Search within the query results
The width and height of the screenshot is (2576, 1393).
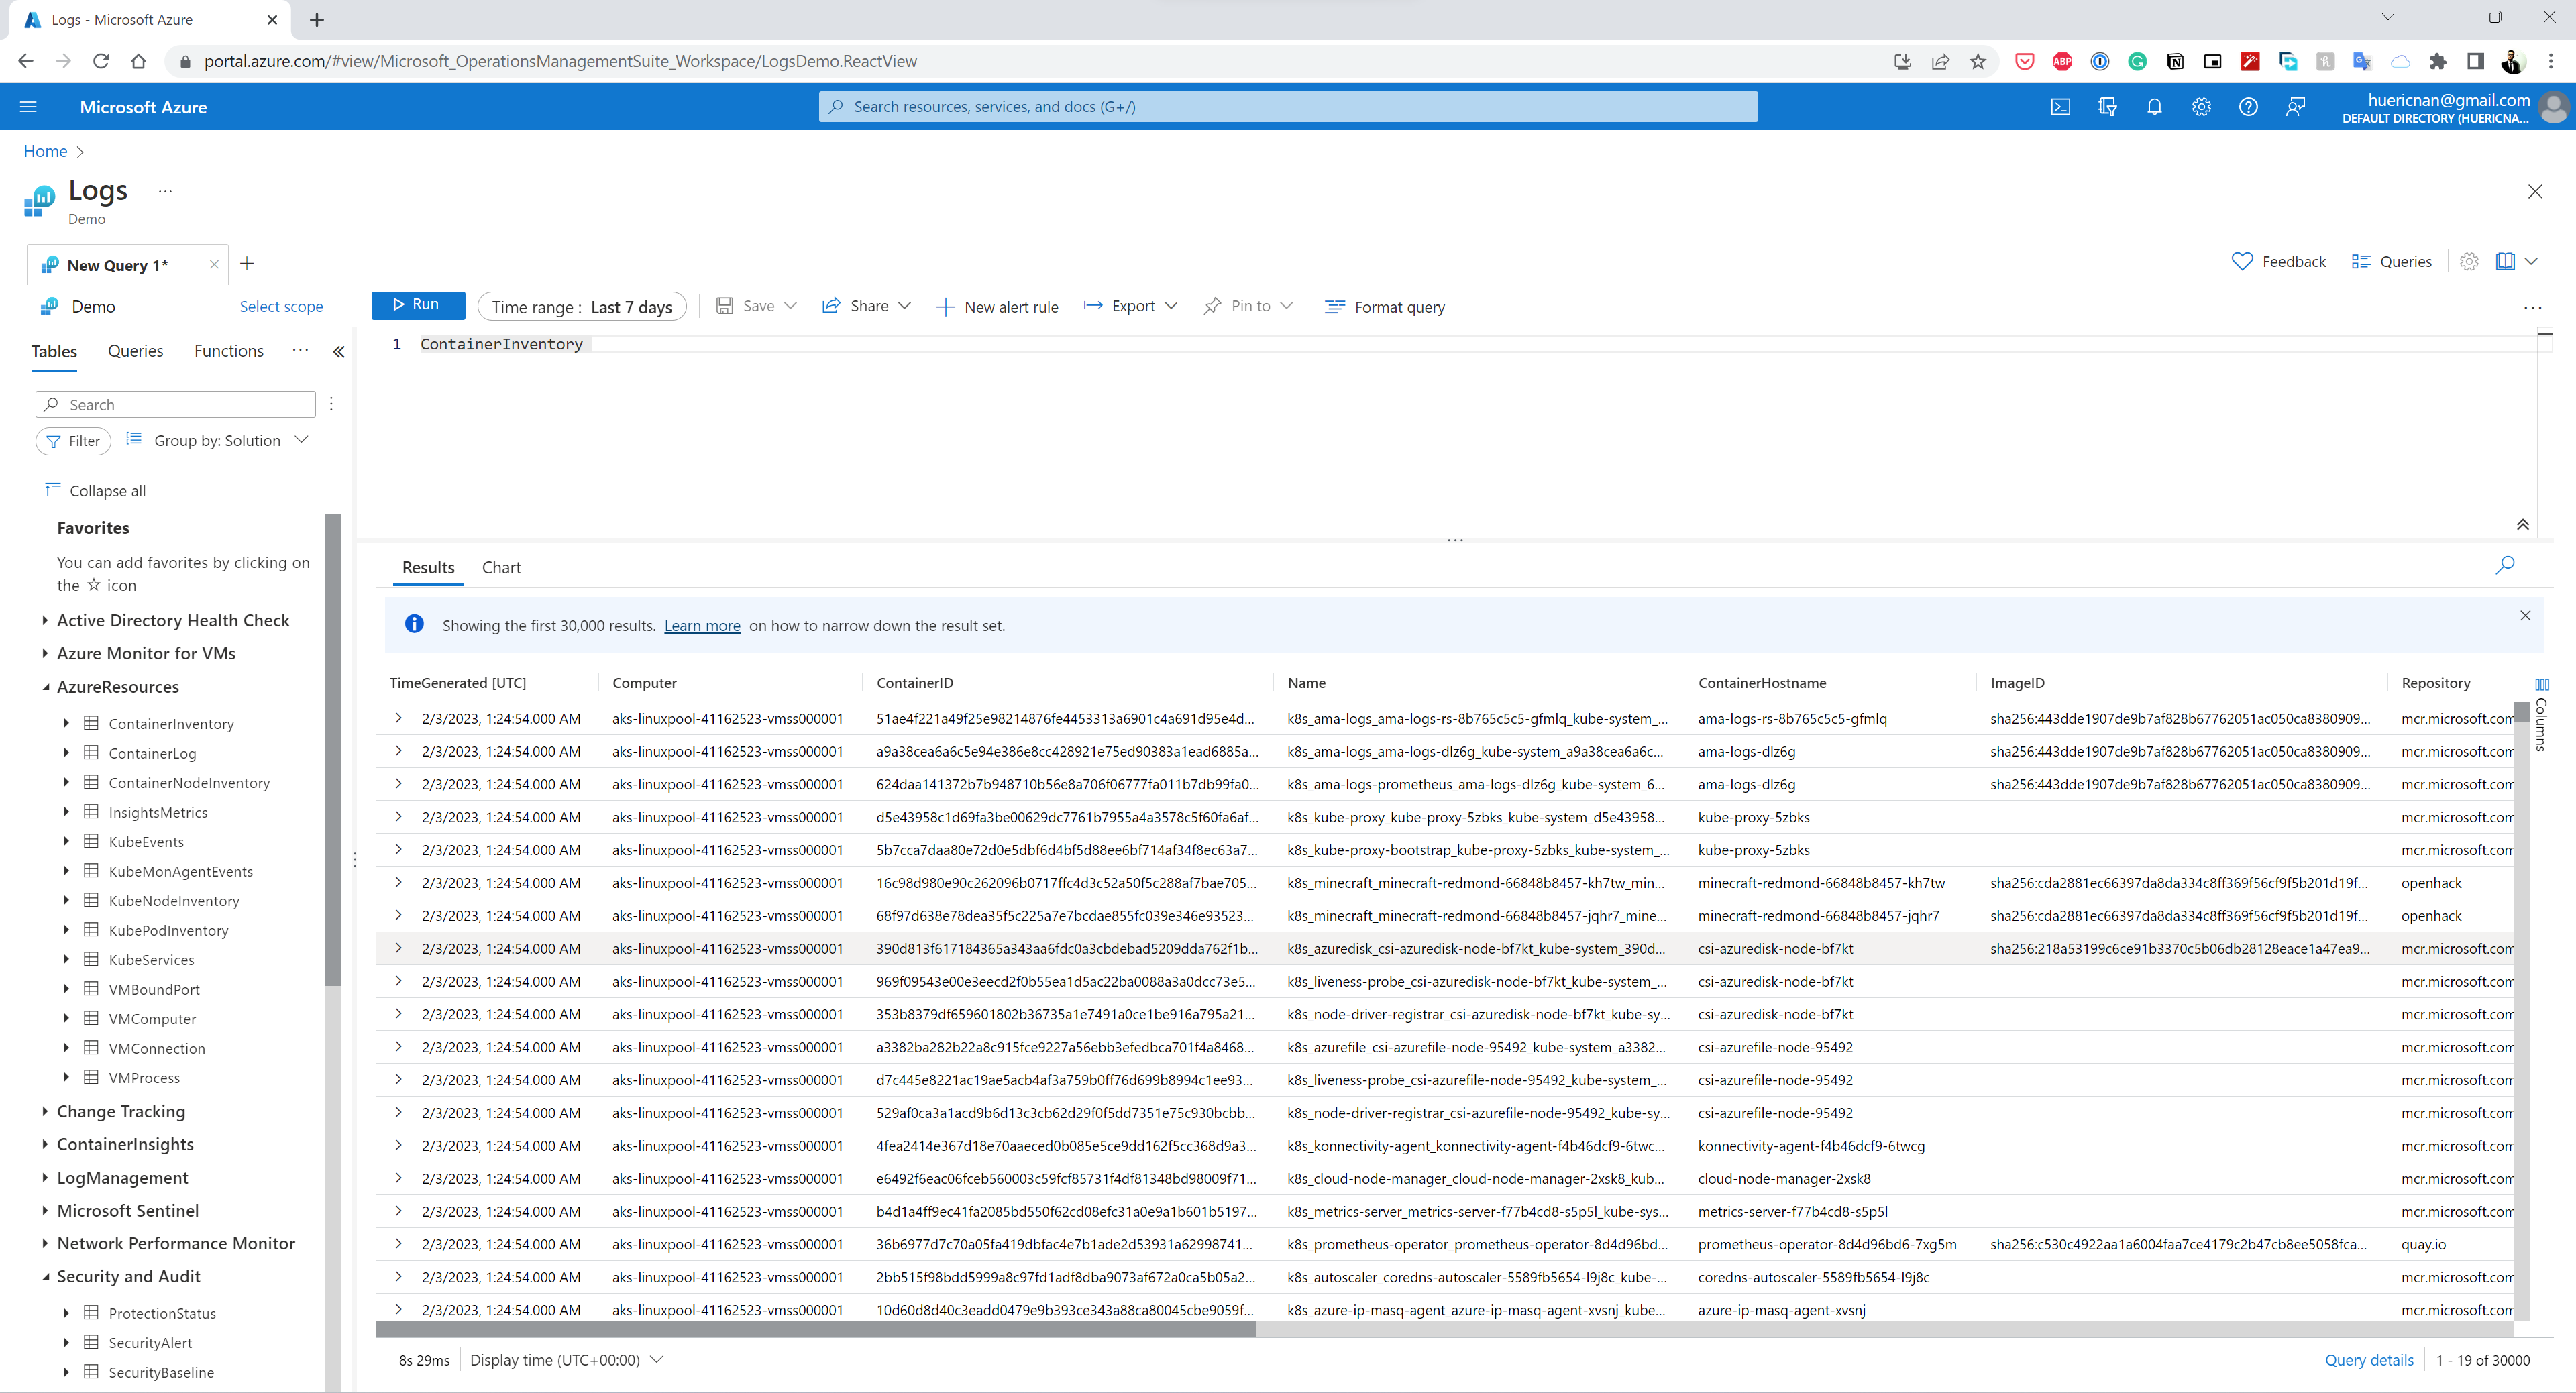pos(2505,565)
